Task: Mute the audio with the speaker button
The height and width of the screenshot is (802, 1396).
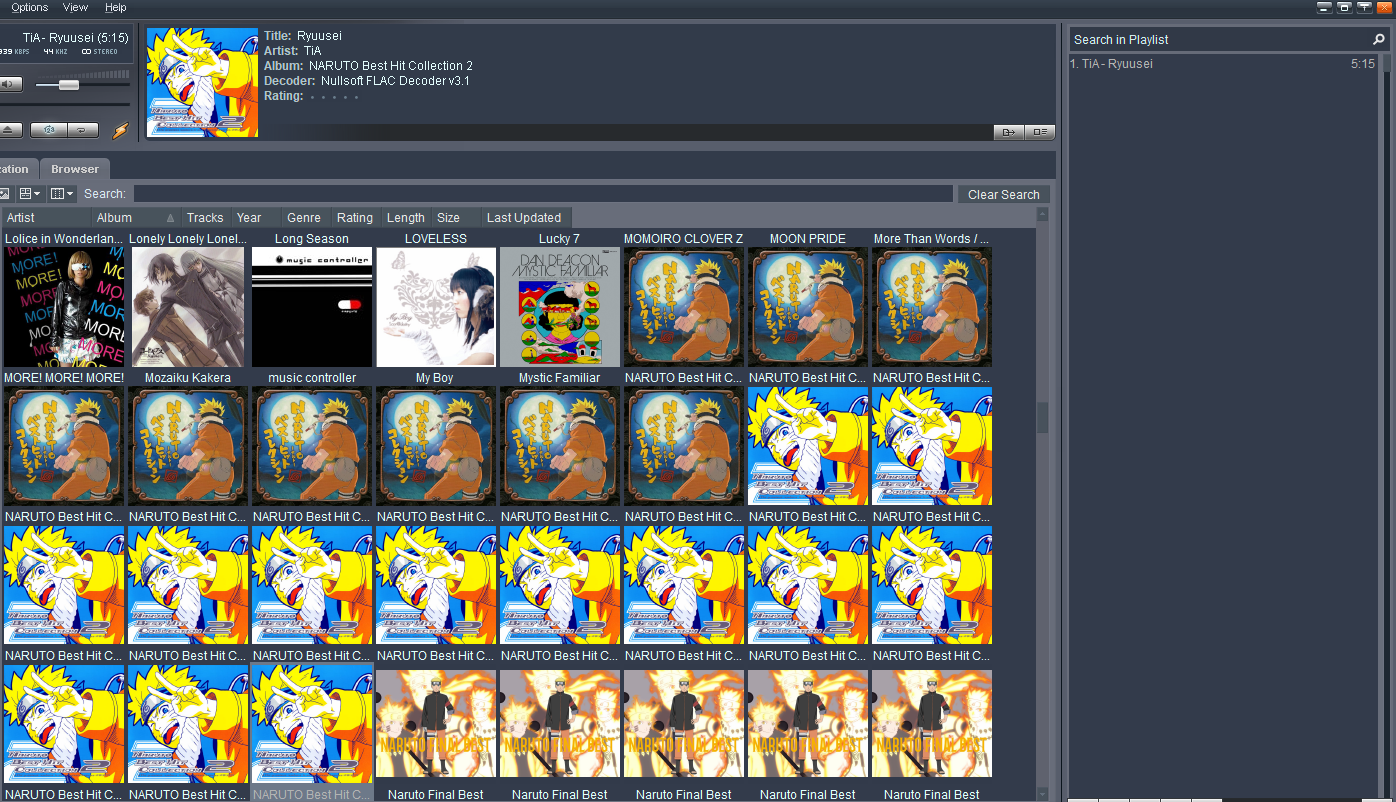Action: point(10,84)
